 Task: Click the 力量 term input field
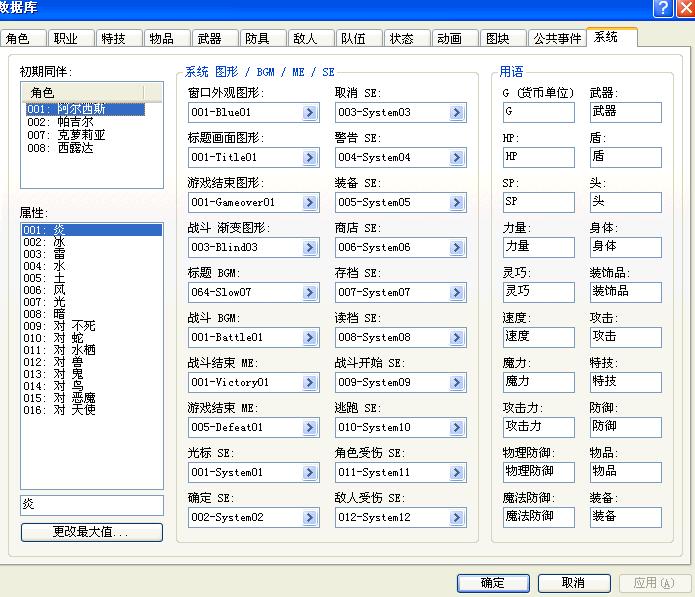(x=539, y=247)
